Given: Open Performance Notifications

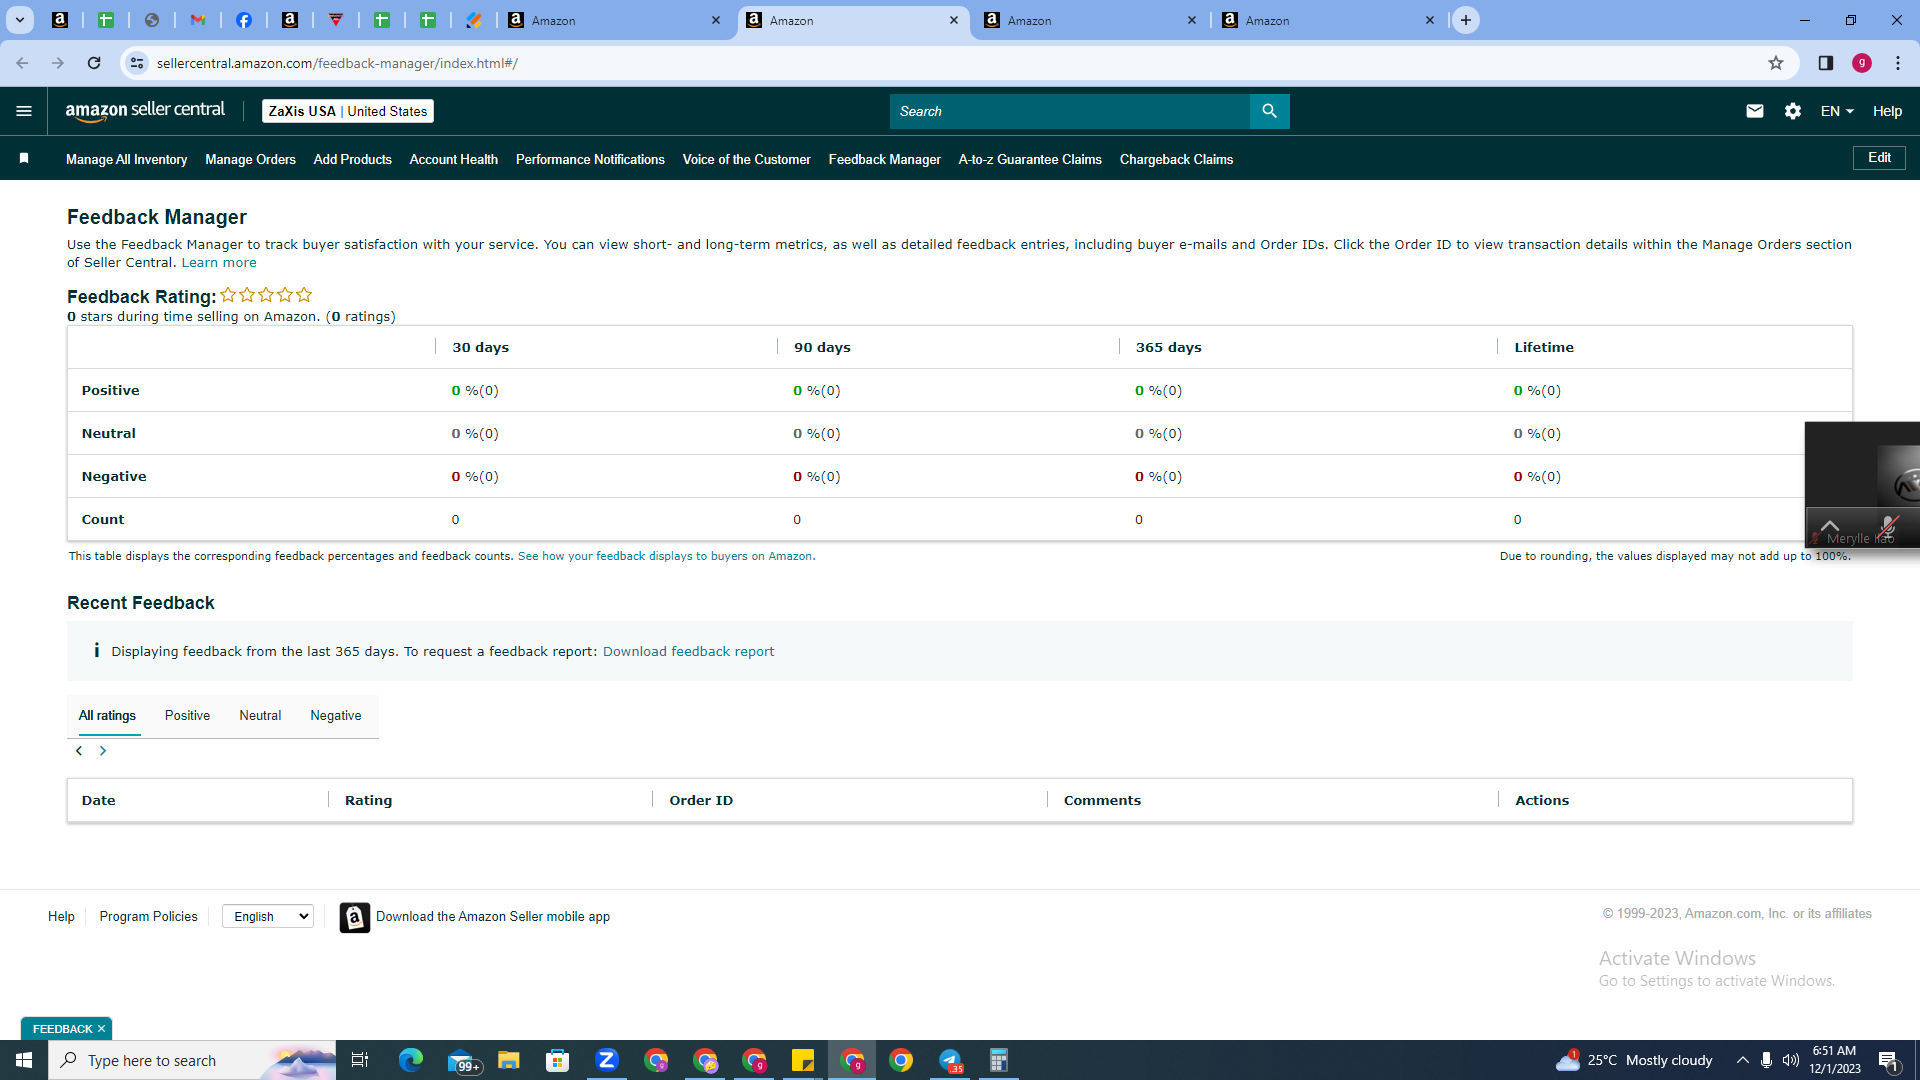Looking at the screenshot, I should click(590, 159).
